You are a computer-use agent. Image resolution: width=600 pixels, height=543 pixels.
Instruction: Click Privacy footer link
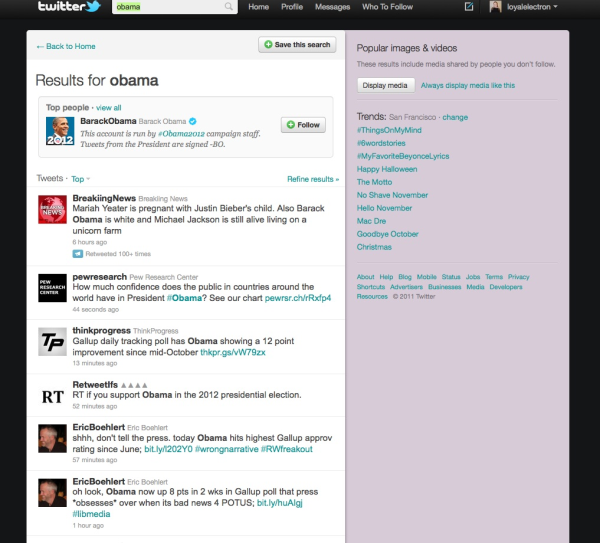pyautogui.click(x=518, y=277)
